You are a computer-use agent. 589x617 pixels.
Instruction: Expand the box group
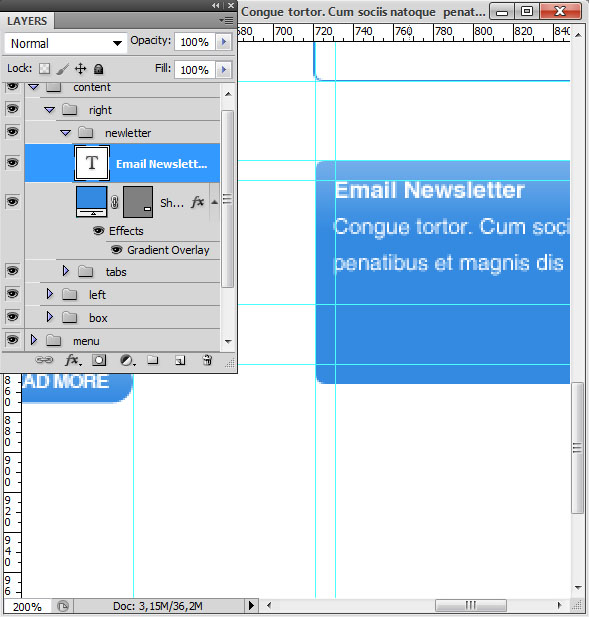(50, 316)
